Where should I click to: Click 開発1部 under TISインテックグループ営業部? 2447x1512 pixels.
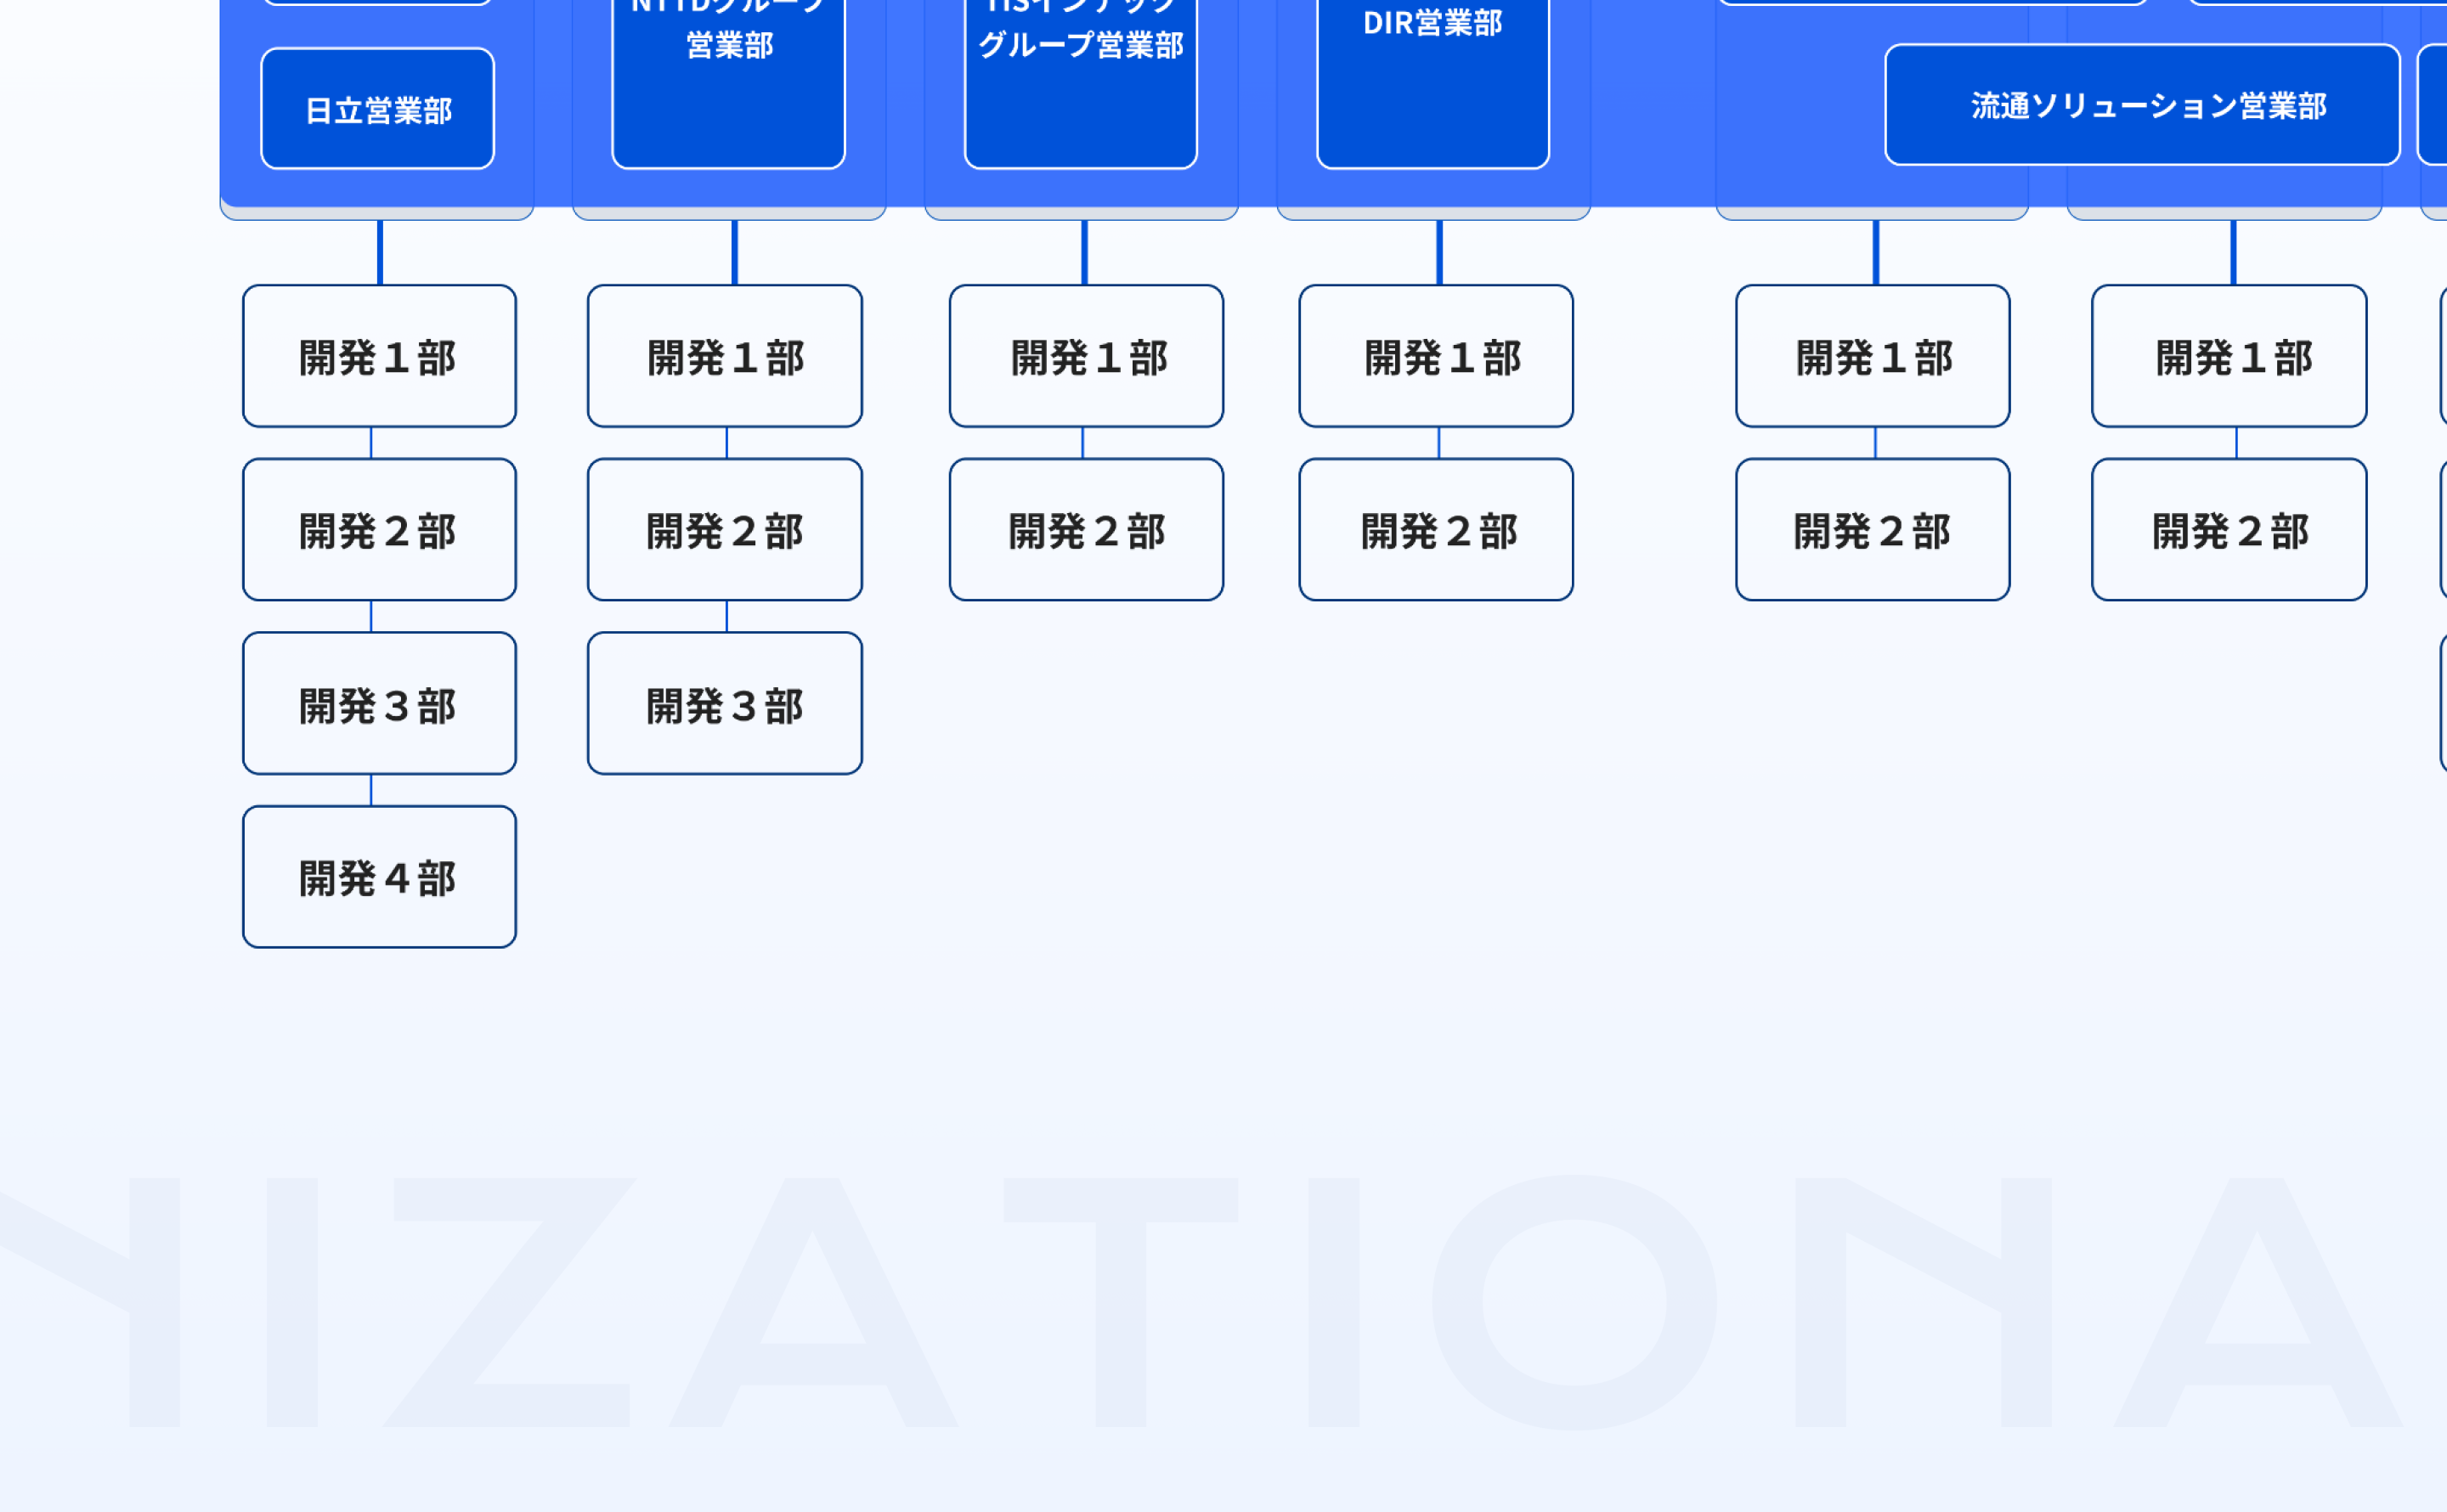click(1086, 355)
